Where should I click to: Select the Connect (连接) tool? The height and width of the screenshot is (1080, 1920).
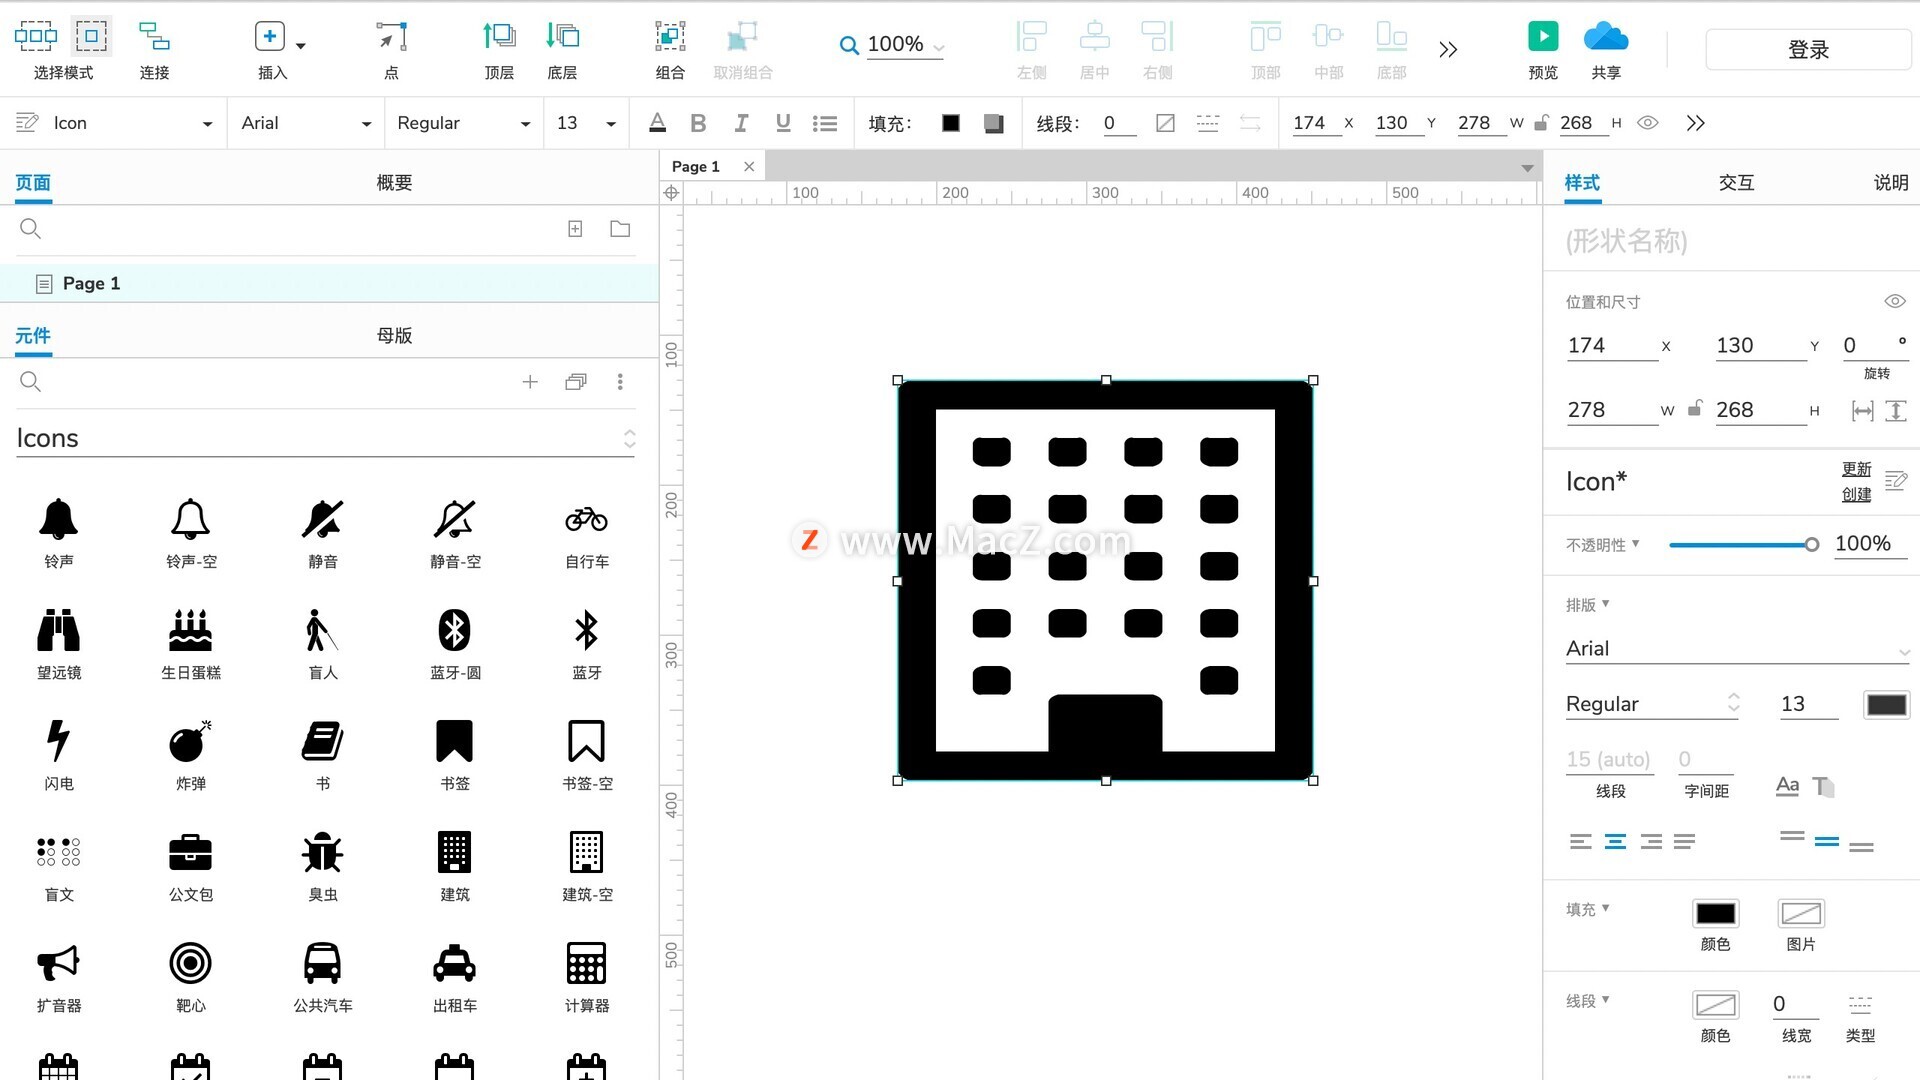[154, 37]
